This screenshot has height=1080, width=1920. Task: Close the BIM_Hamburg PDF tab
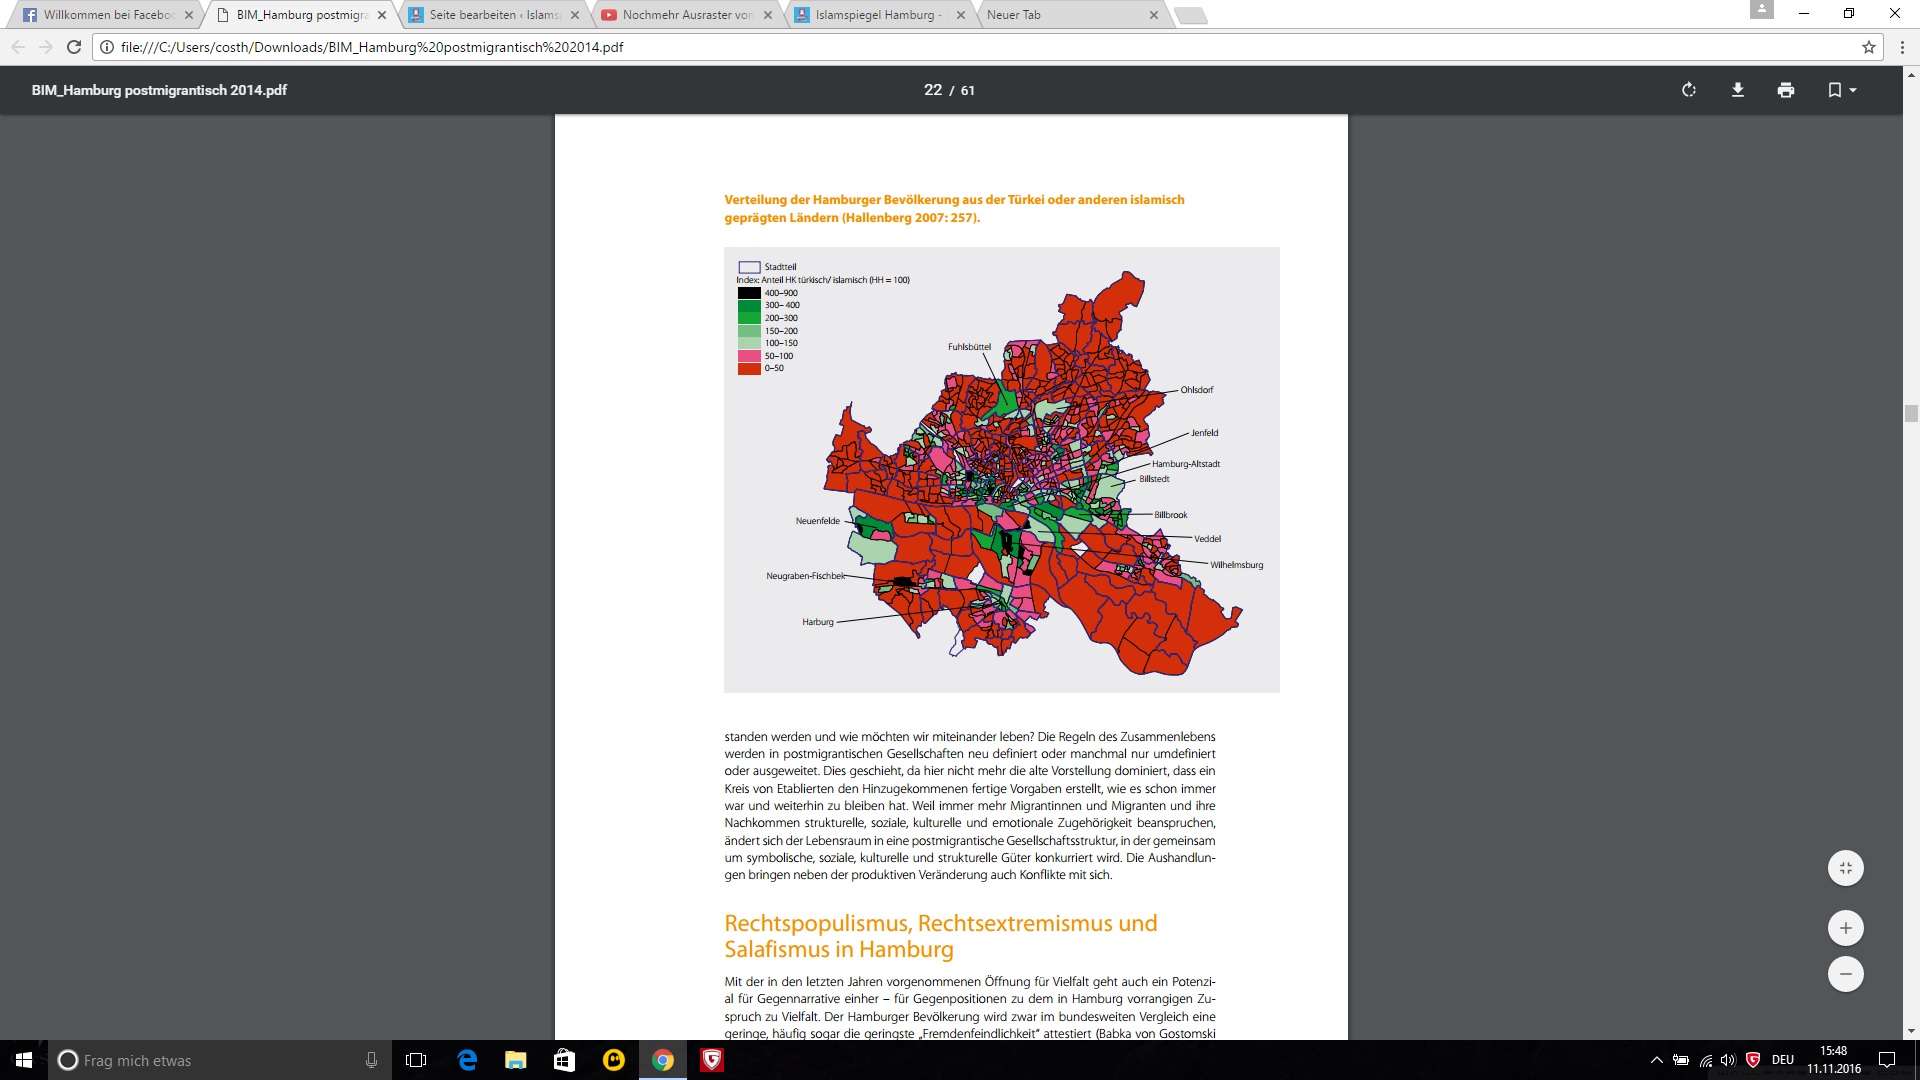(x=382, y=15)
